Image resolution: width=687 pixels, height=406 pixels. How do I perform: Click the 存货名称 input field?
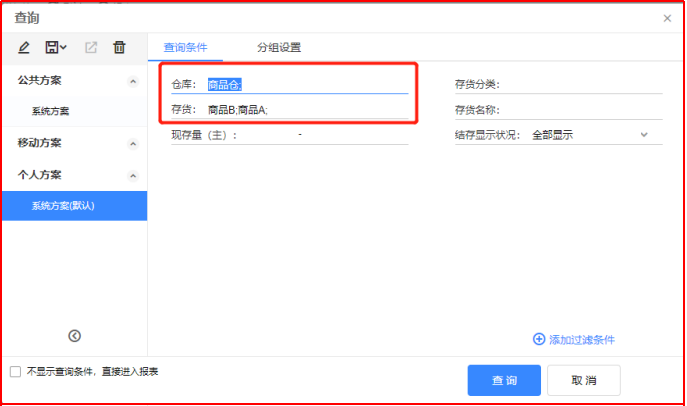[x=581, y=110]
